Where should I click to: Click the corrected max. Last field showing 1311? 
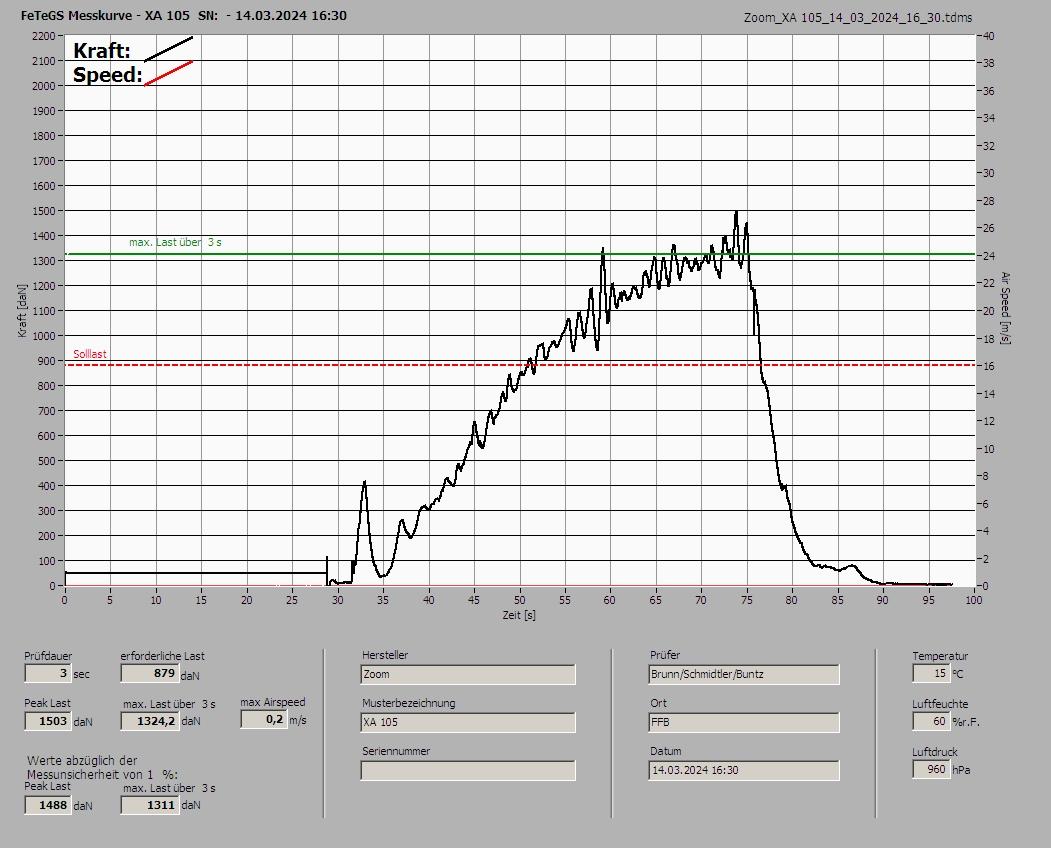149,805
